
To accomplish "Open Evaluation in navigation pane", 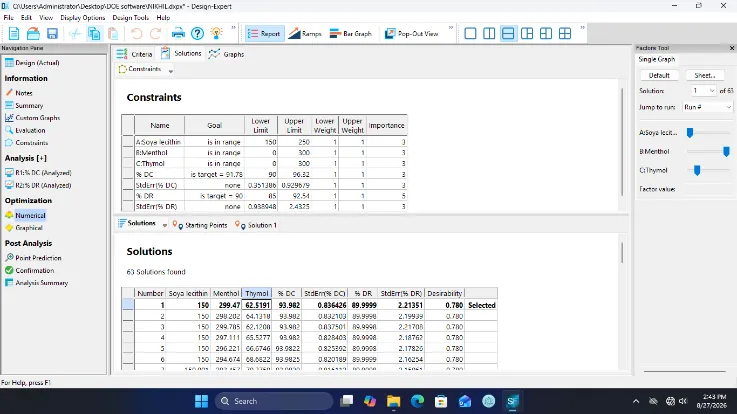I will [25, 130].
